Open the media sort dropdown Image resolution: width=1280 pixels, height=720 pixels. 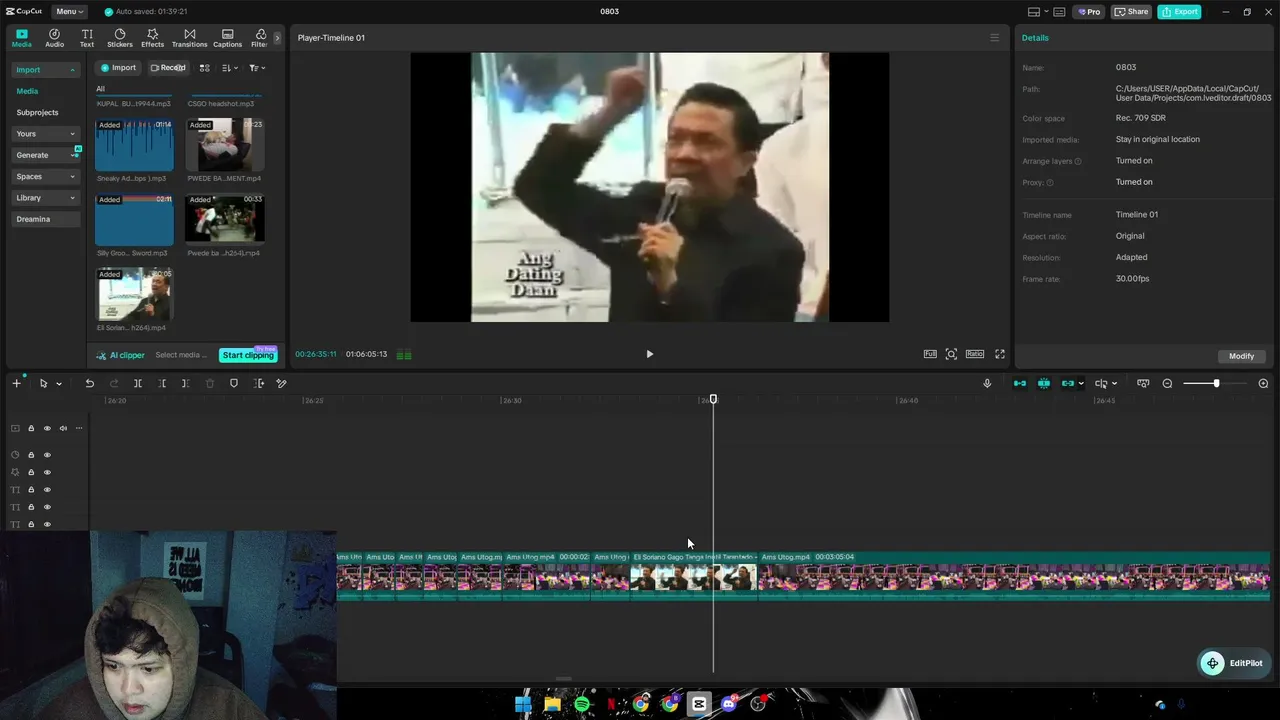(229, 68)
